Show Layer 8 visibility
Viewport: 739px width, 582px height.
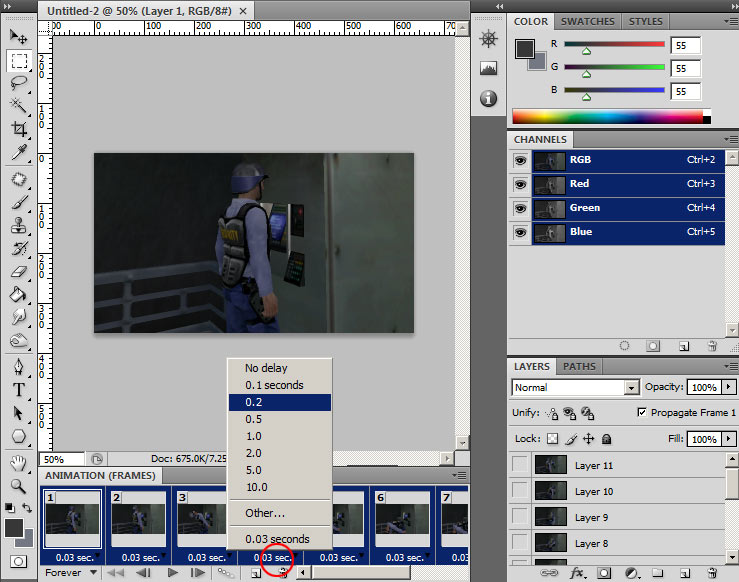pyautogui.click(x=520, y=543)
